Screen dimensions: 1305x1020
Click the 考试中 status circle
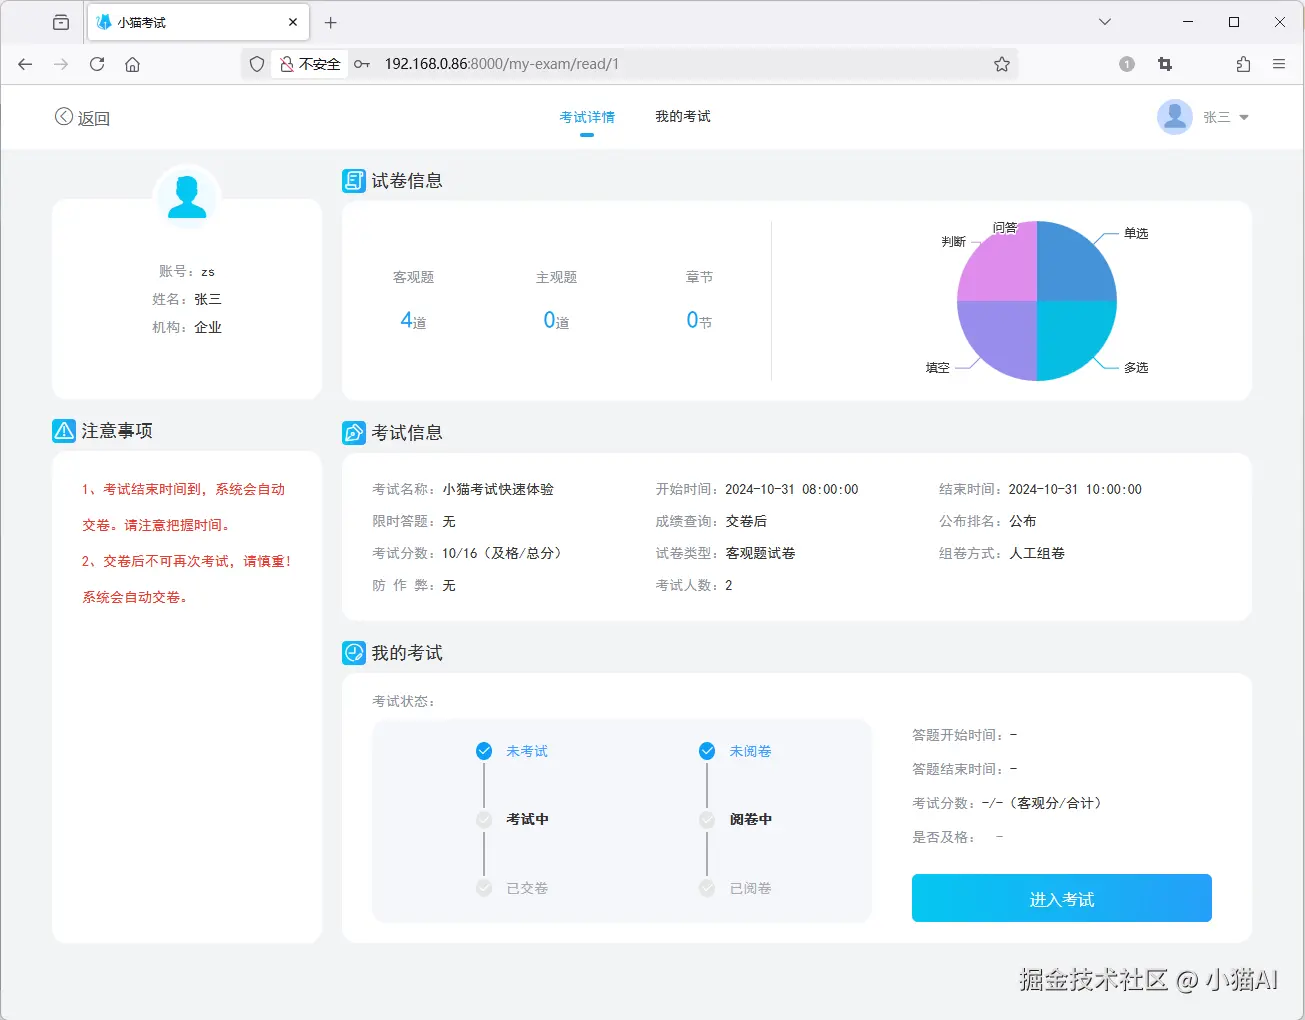[483, 819]
